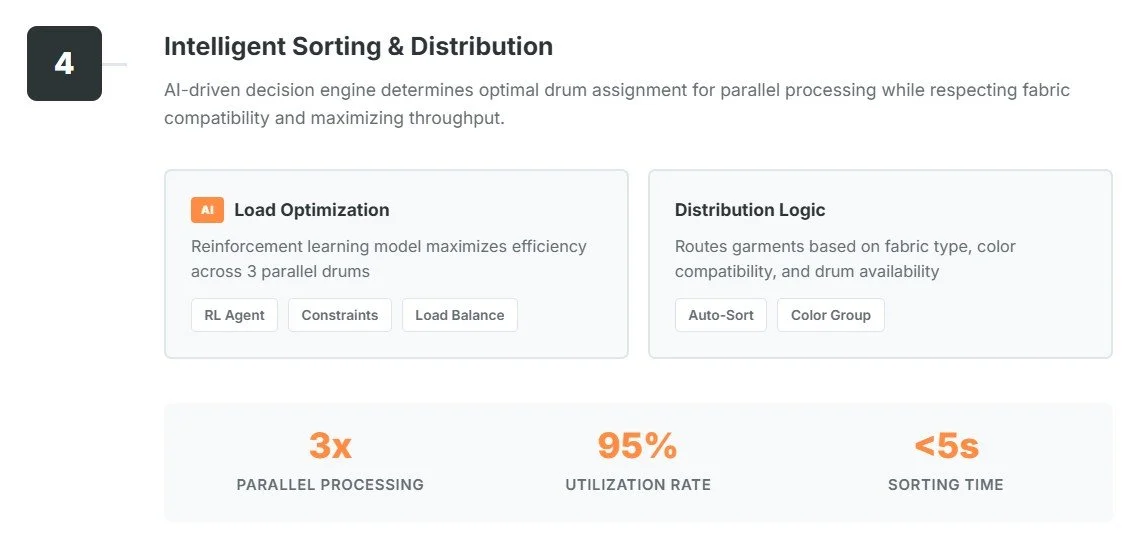This screenshot has width=1147, height=552.
Task: Select the RL Agent tag
Action: click(x=234, y=315)
